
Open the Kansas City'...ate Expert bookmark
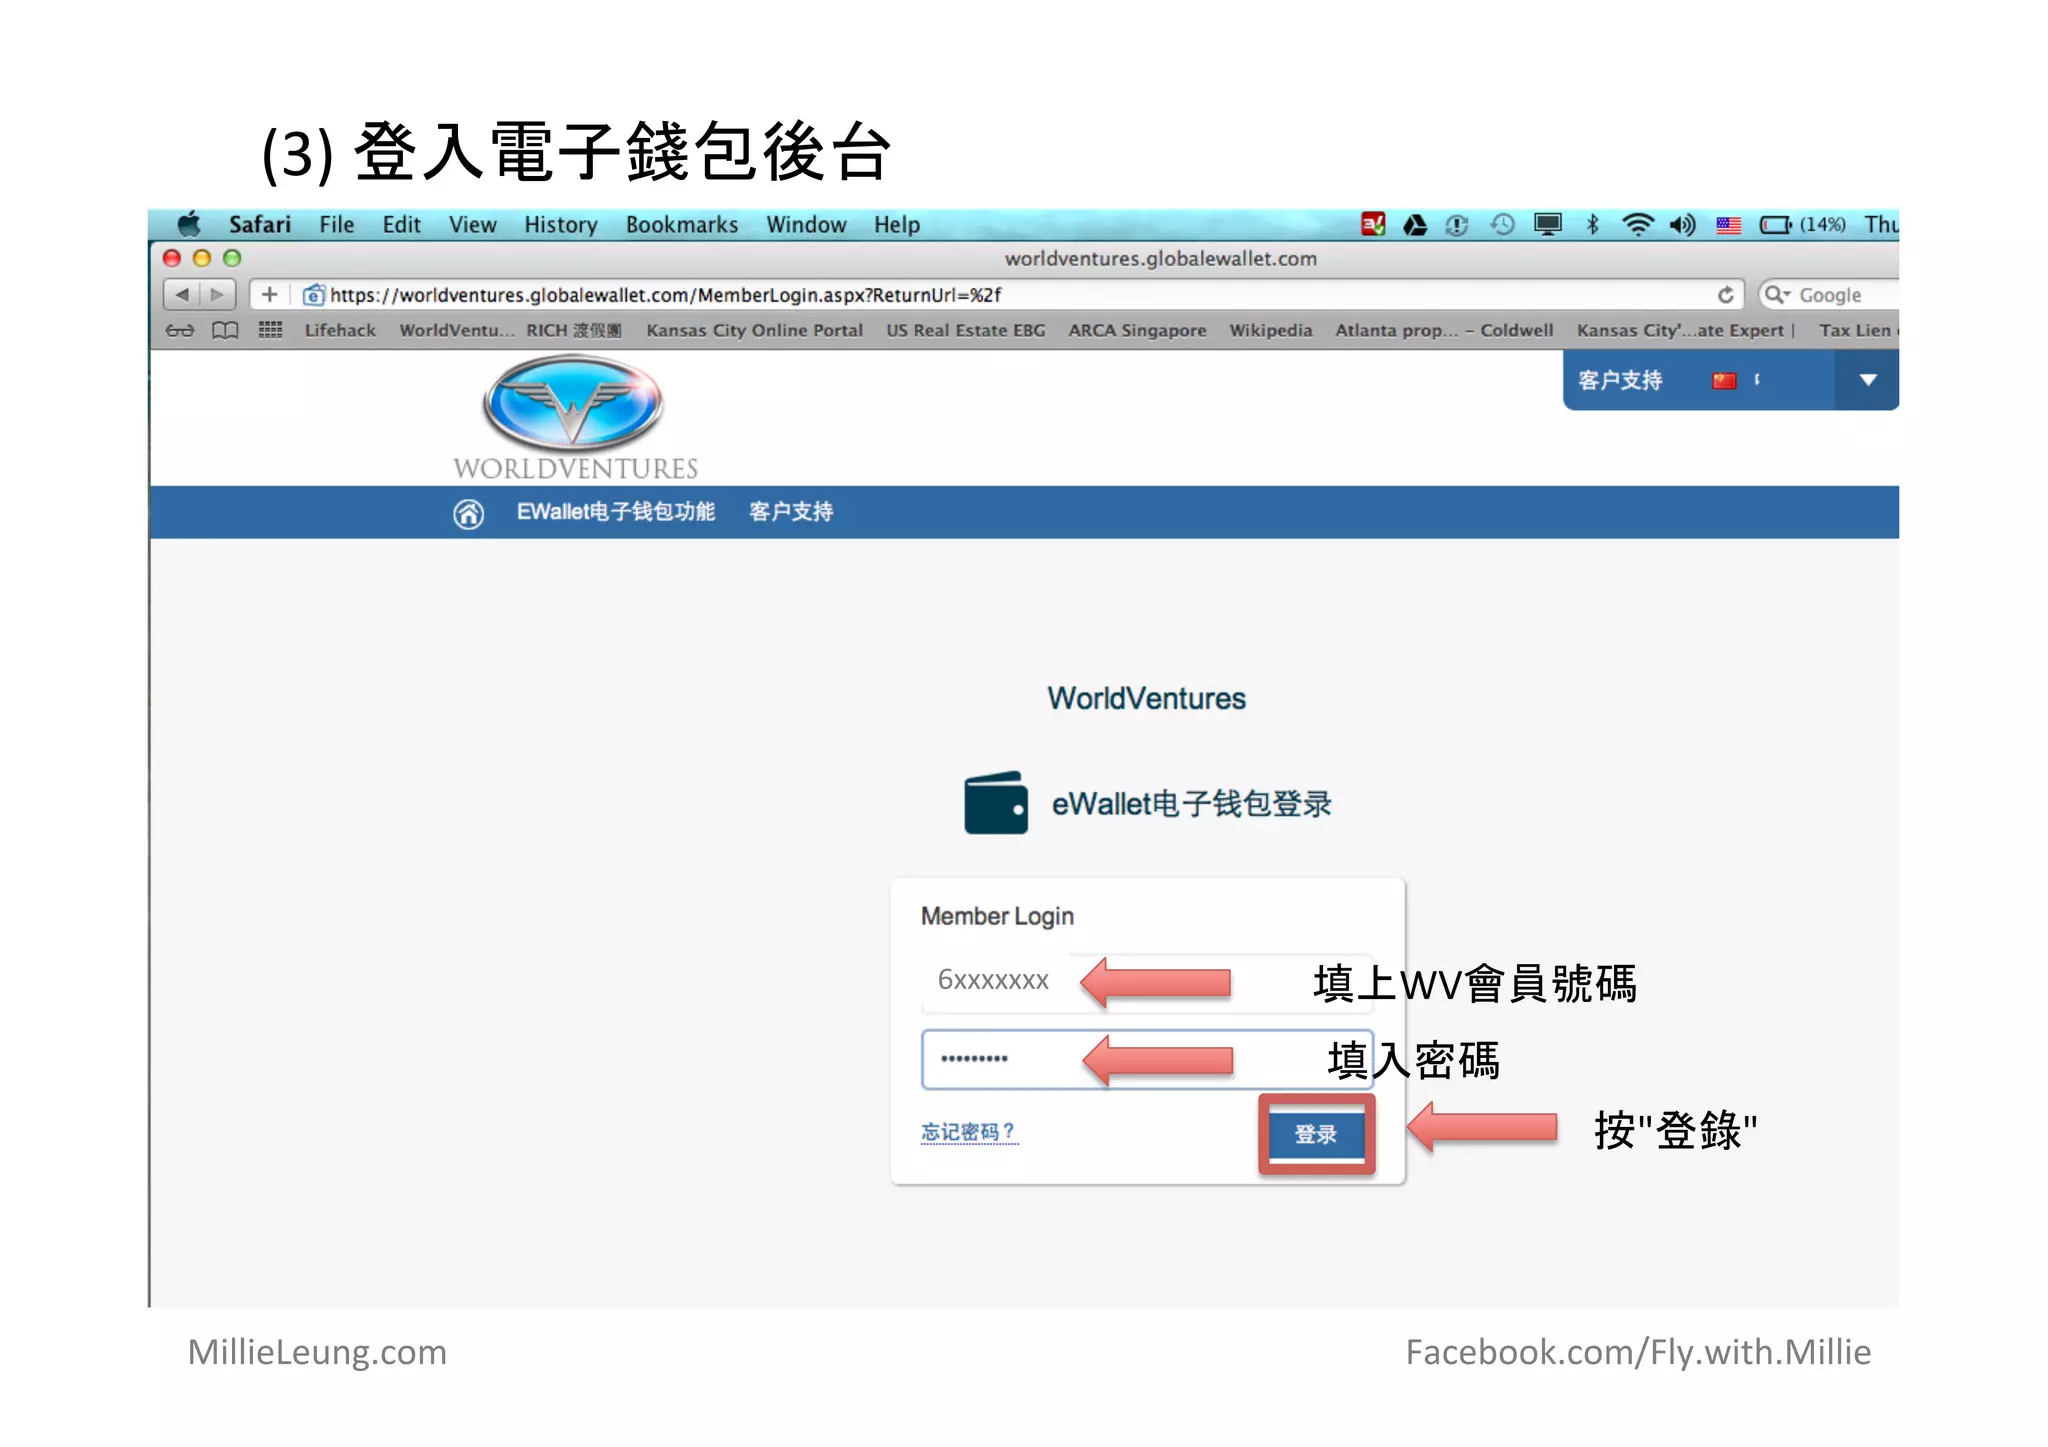(x=1685, y=330)
